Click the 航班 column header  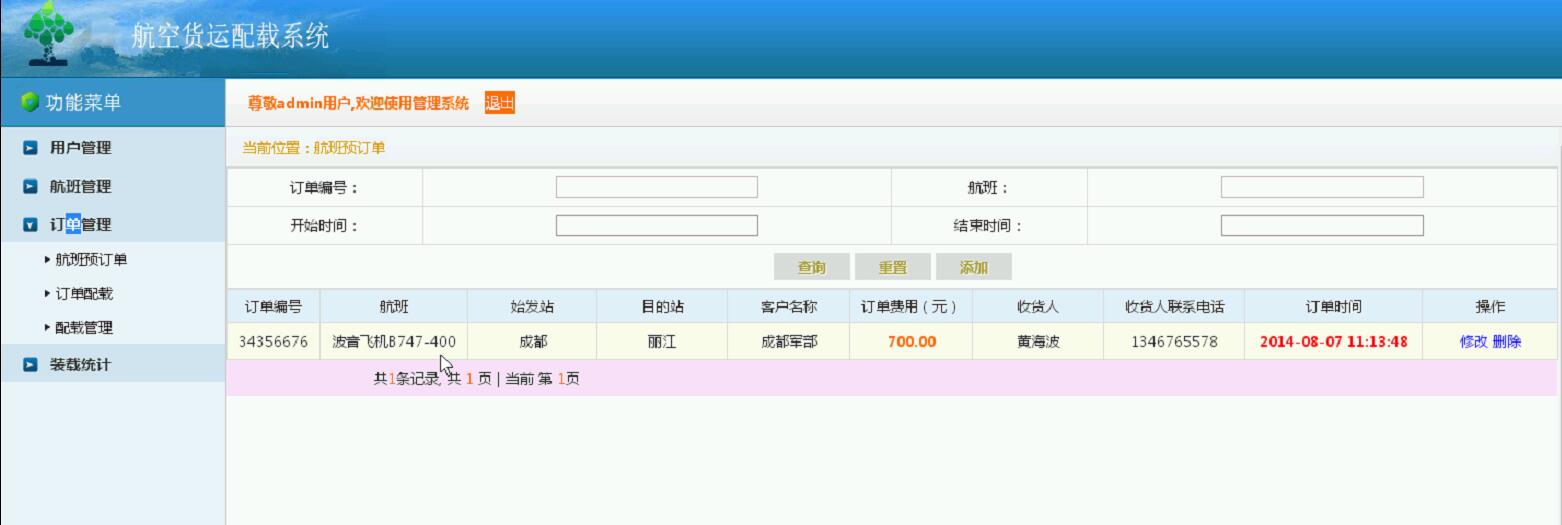(x=394, y=307)
